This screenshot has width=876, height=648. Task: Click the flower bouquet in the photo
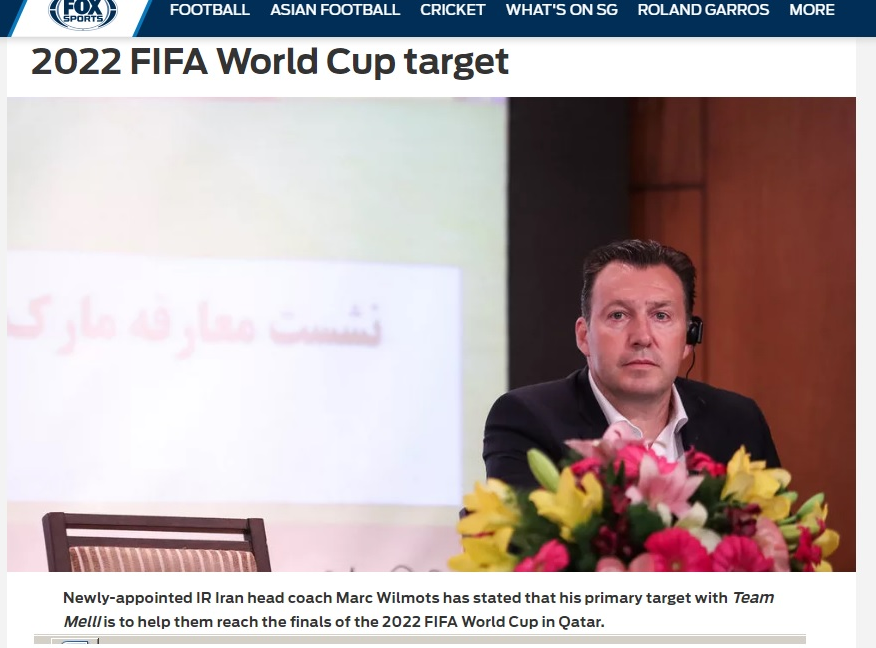[648, 503]
